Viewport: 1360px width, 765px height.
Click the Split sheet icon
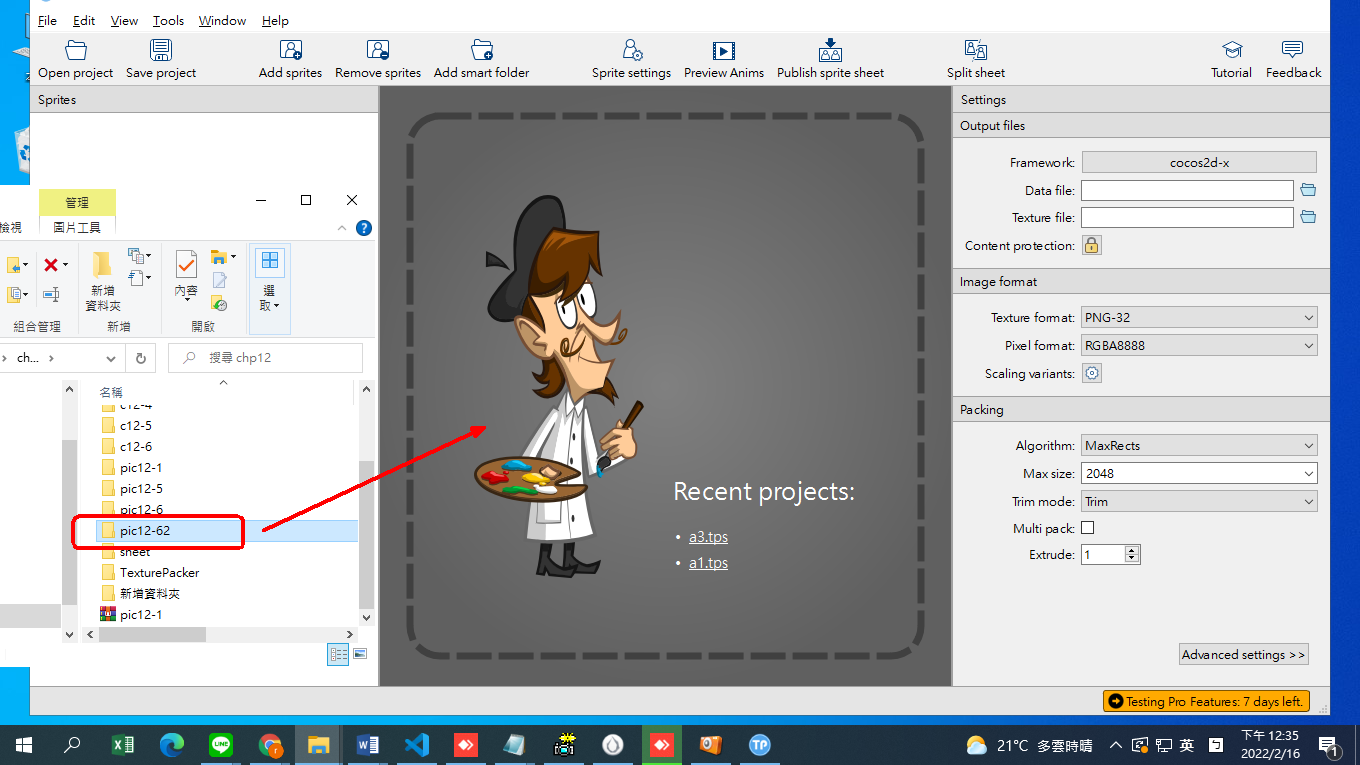976,50
